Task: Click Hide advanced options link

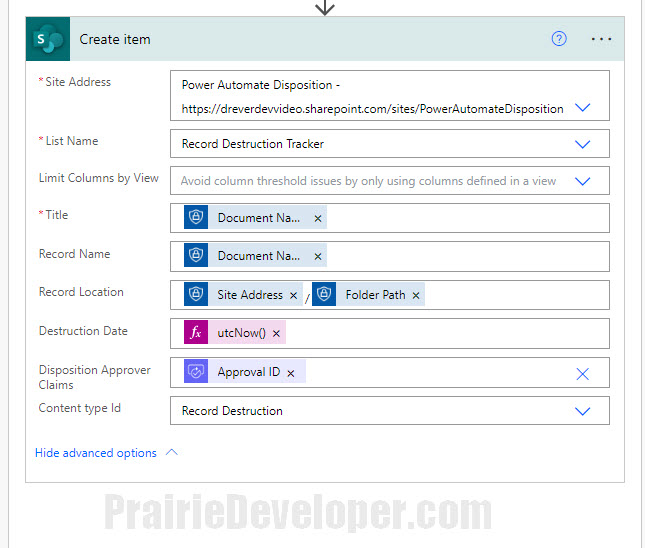Action: click(96, 453)
